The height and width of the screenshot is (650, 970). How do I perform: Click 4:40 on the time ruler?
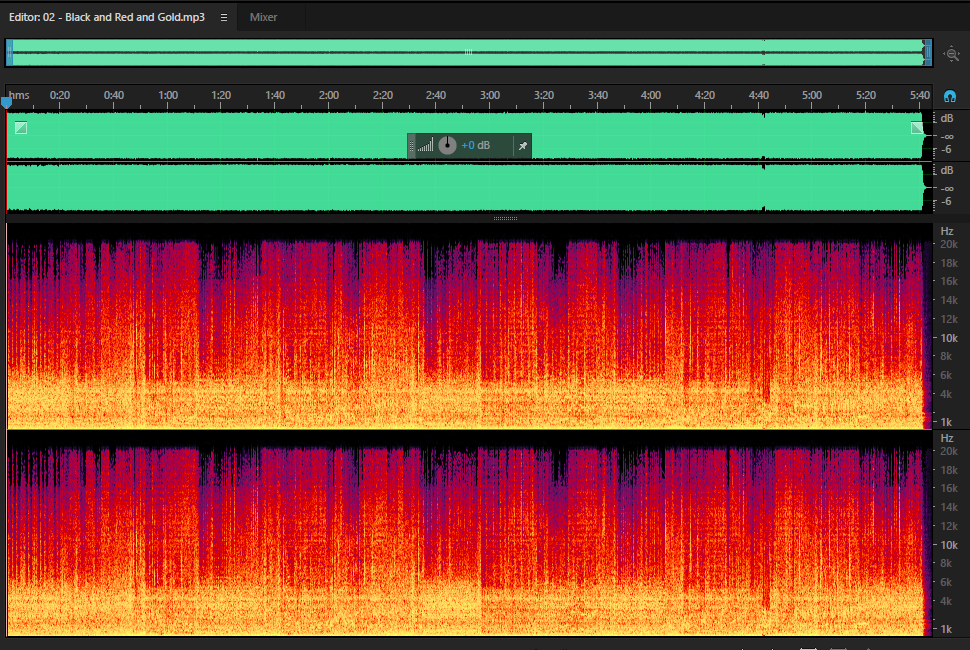click(758, 95)
